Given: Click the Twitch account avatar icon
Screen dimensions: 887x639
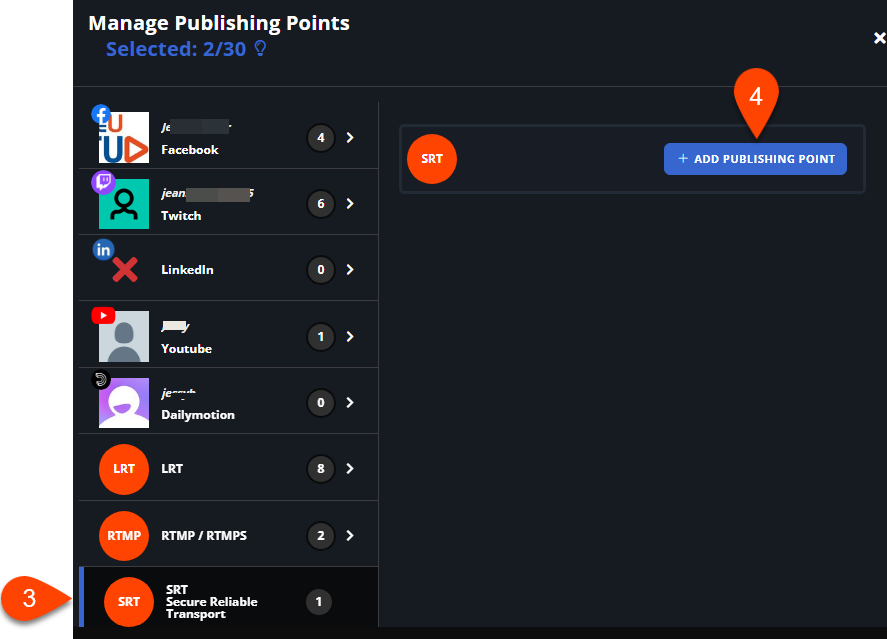Looking at the screenshot, I should click(123, 204).
